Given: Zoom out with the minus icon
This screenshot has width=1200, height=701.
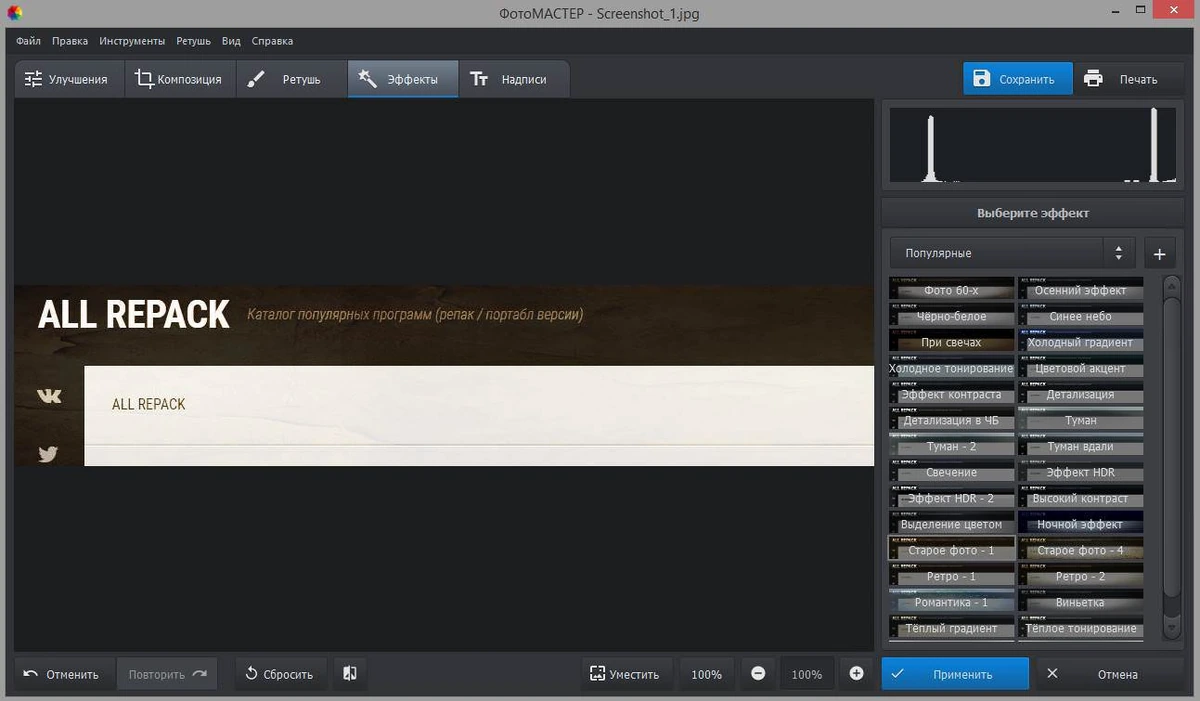Looking at the screenshot, I should pyautogui.click(x=758, y=674).
